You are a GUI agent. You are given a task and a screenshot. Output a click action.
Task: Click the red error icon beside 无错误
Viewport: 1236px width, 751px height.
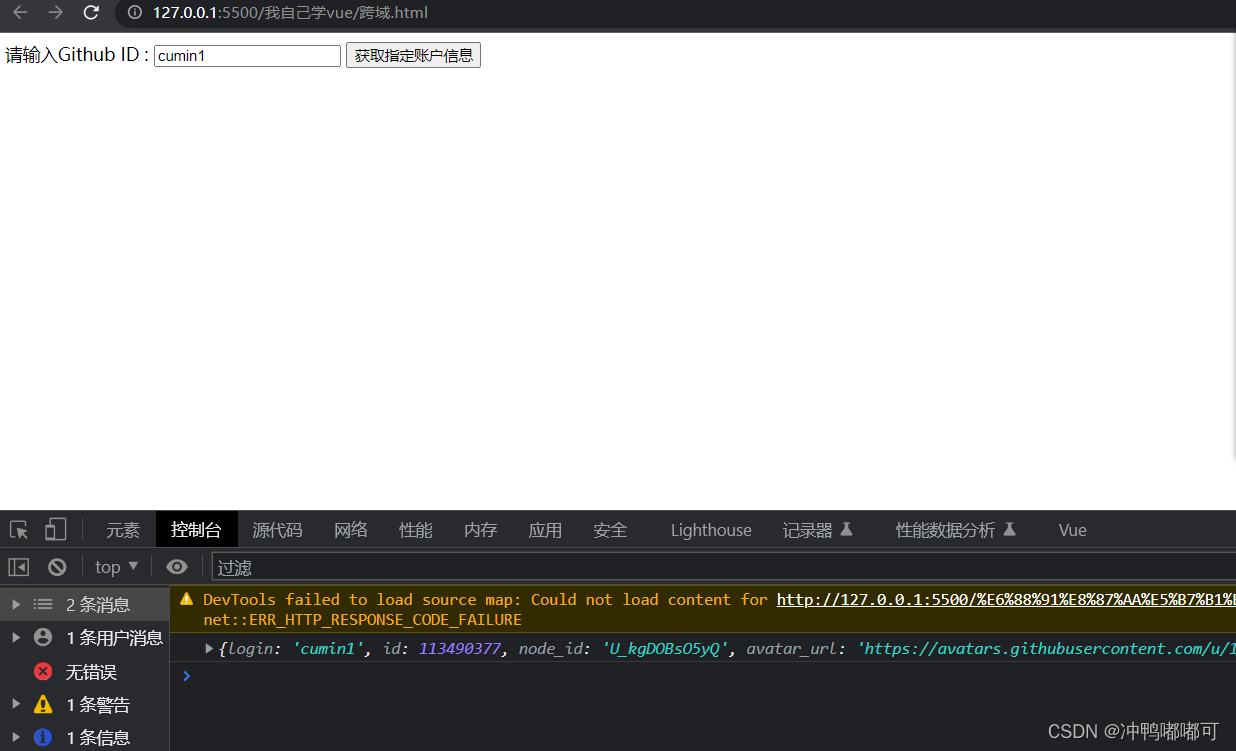click(x=43, y=671)
